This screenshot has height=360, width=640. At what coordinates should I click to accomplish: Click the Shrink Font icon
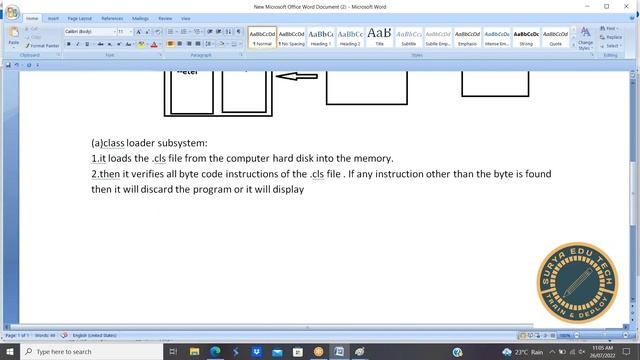pos(147,31)
